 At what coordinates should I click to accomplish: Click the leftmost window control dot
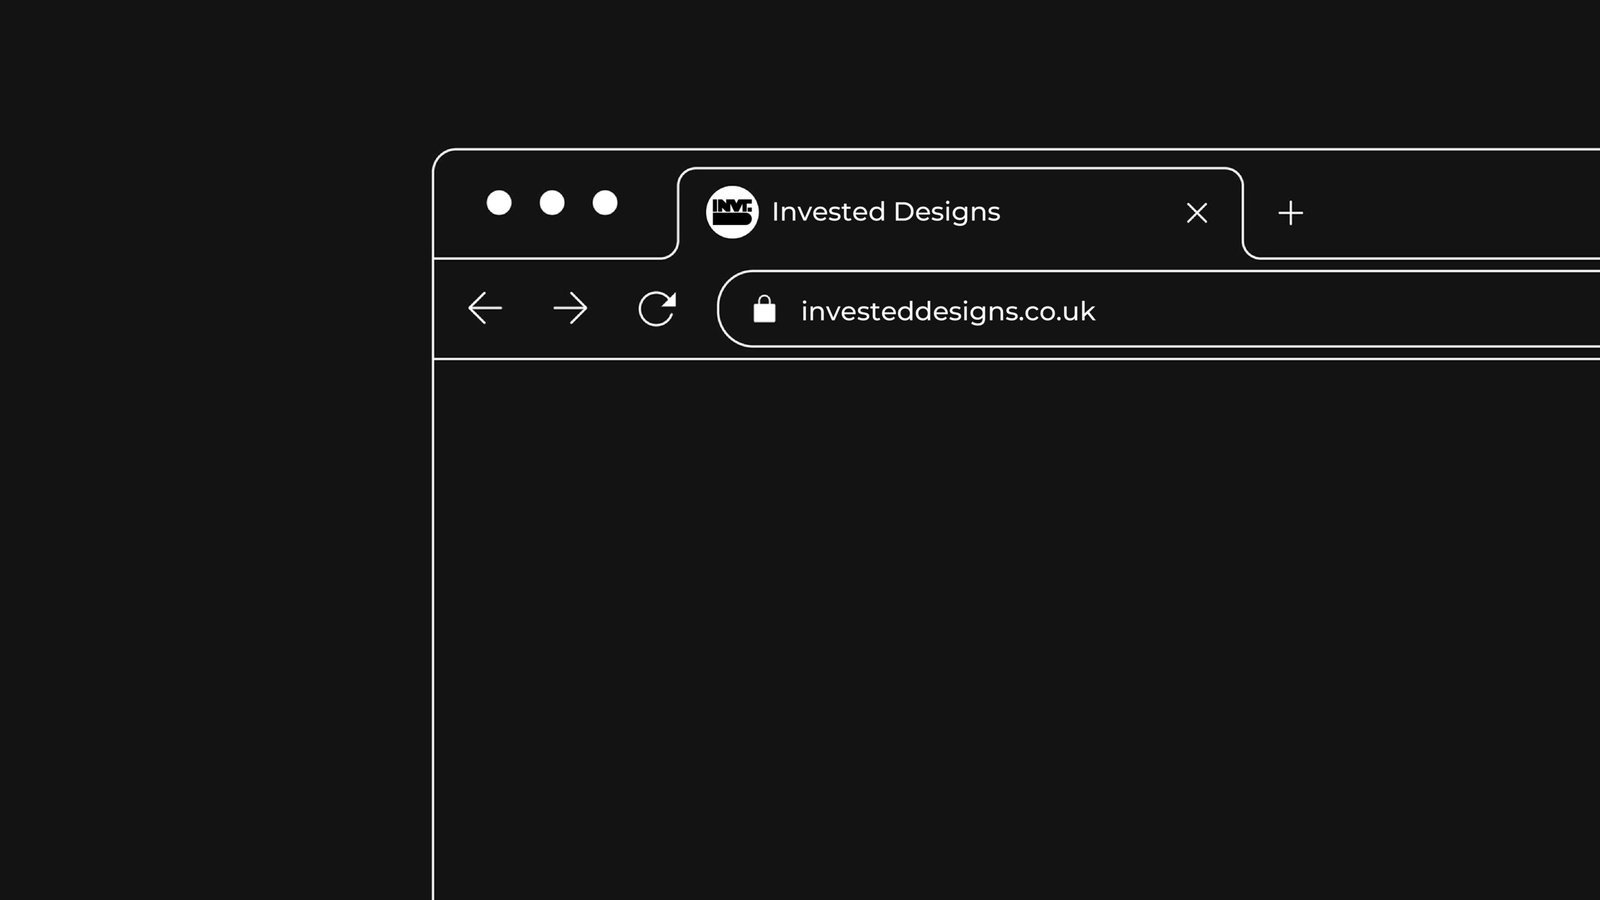499,203
